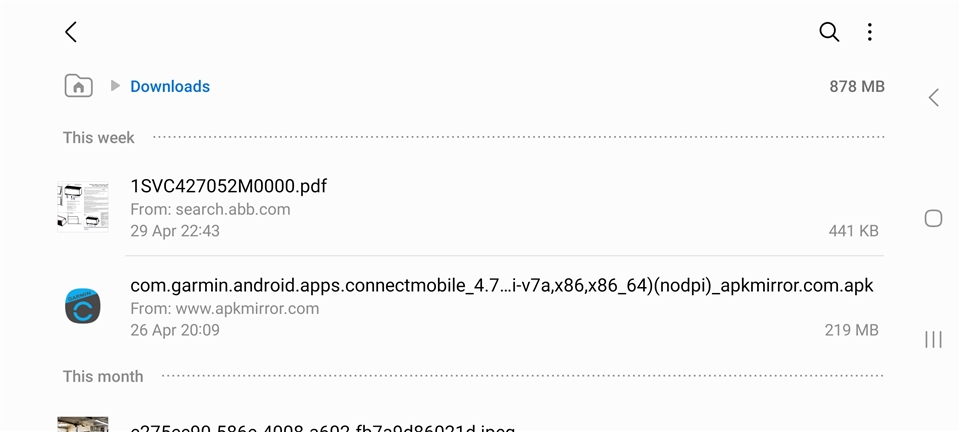Image resolution: width=960 pixels, height=432 pixels.
Task: Select the Downloads breadcrumb
Action: [170, 86]
